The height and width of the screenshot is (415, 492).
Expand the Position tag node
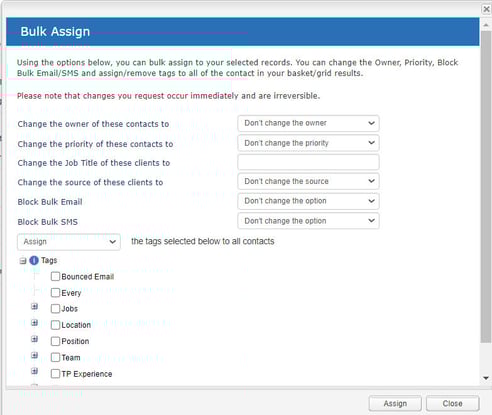[34, 339]
